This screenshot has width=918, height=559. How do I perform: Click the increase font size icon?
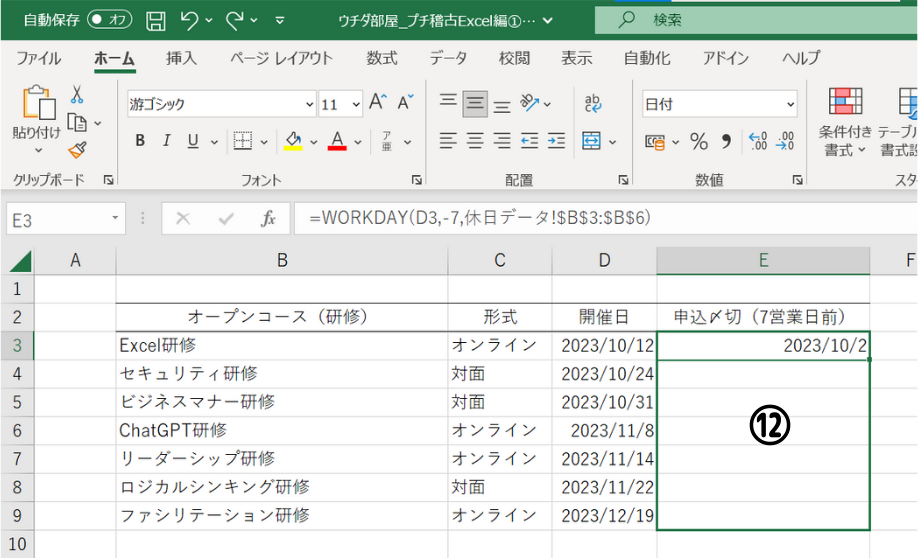pyautogui.click(x=378, y=103)
